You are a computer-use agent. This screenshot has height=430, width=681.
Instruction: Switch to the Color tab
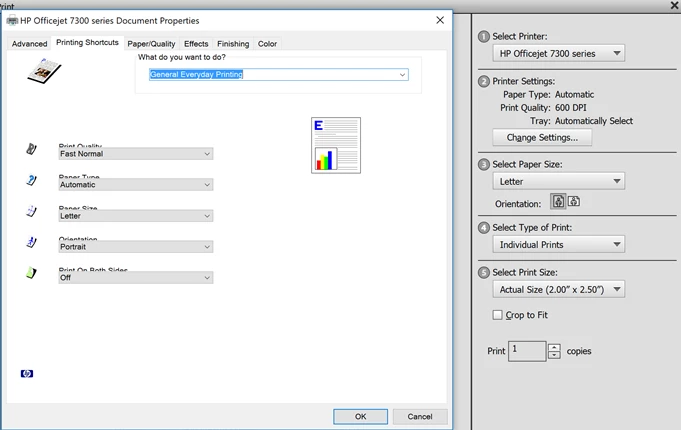(267, 44)
